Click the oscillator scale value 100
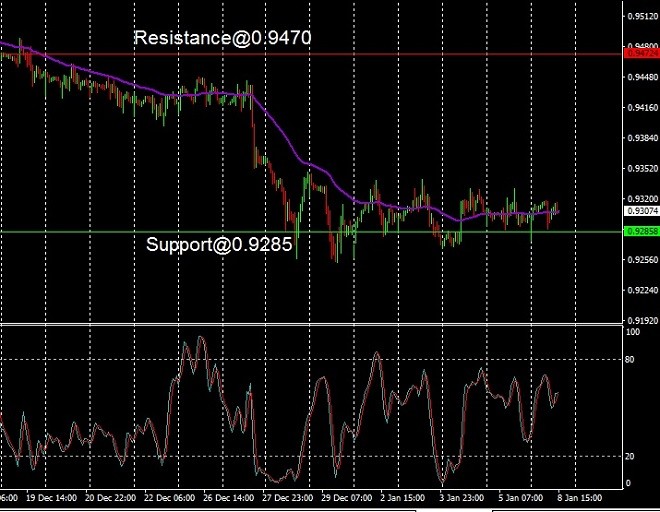 (x=633, y=332)
